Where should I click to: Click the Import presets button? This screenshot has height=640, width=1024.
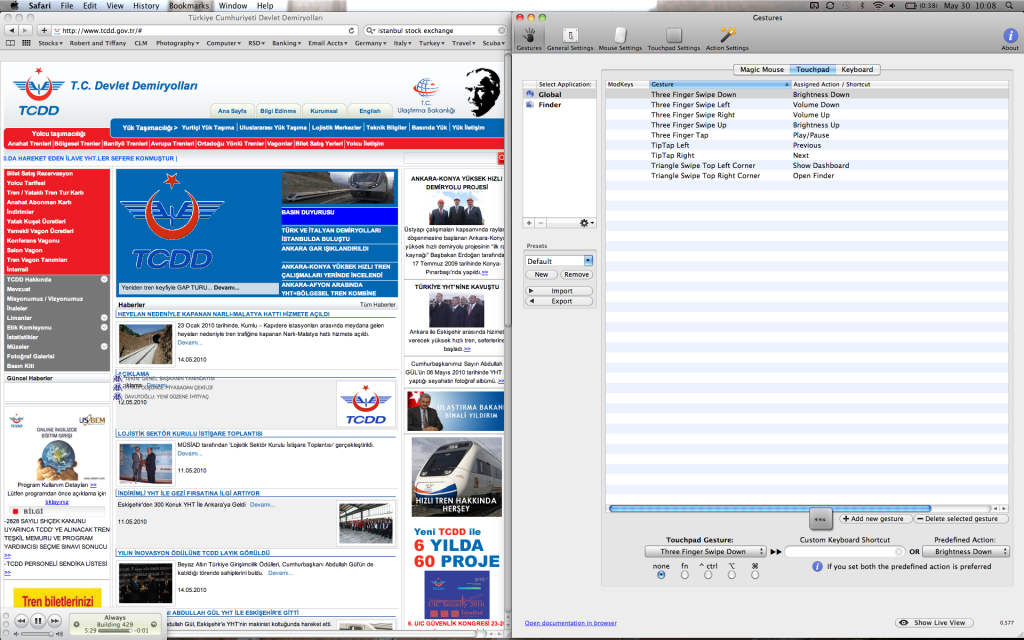pos(559,291)
